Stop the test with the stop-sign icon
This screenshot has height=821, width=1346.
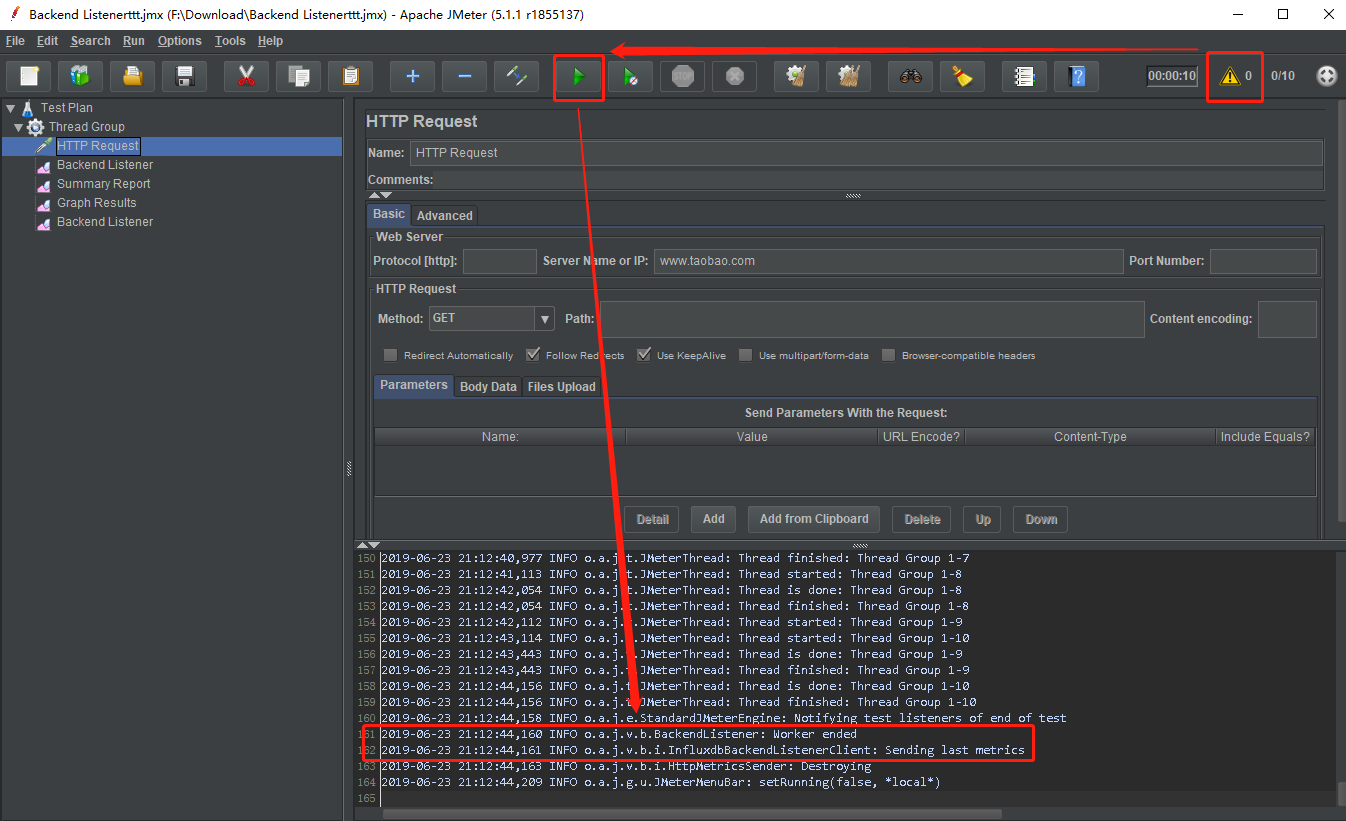pos(682,76)
